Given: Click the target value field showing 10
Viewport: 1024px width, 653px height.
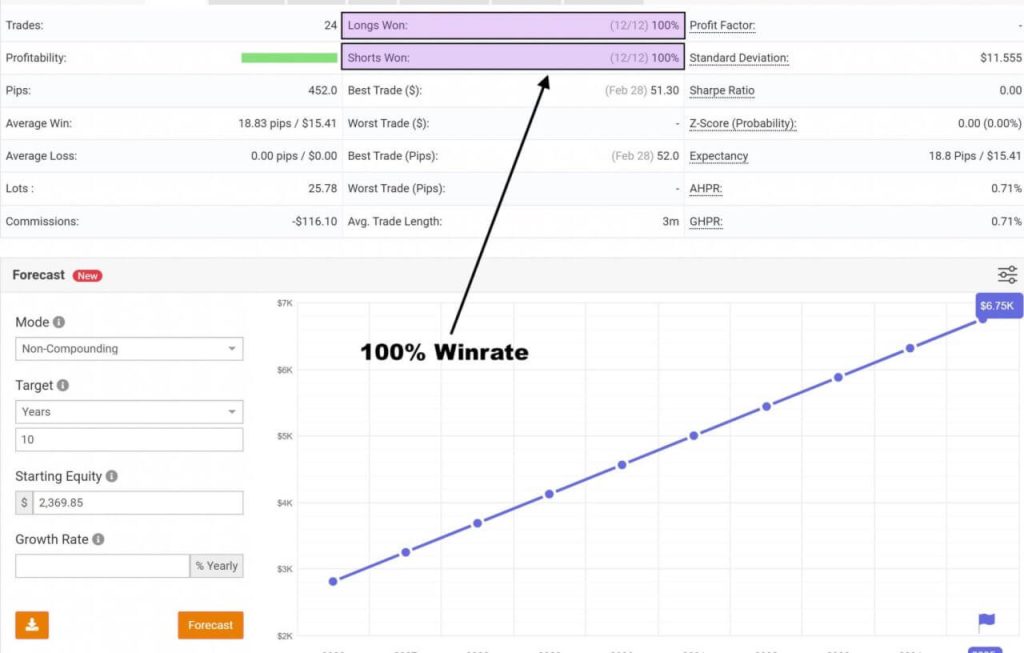Looking at the screenshot, I should point(129,440).
